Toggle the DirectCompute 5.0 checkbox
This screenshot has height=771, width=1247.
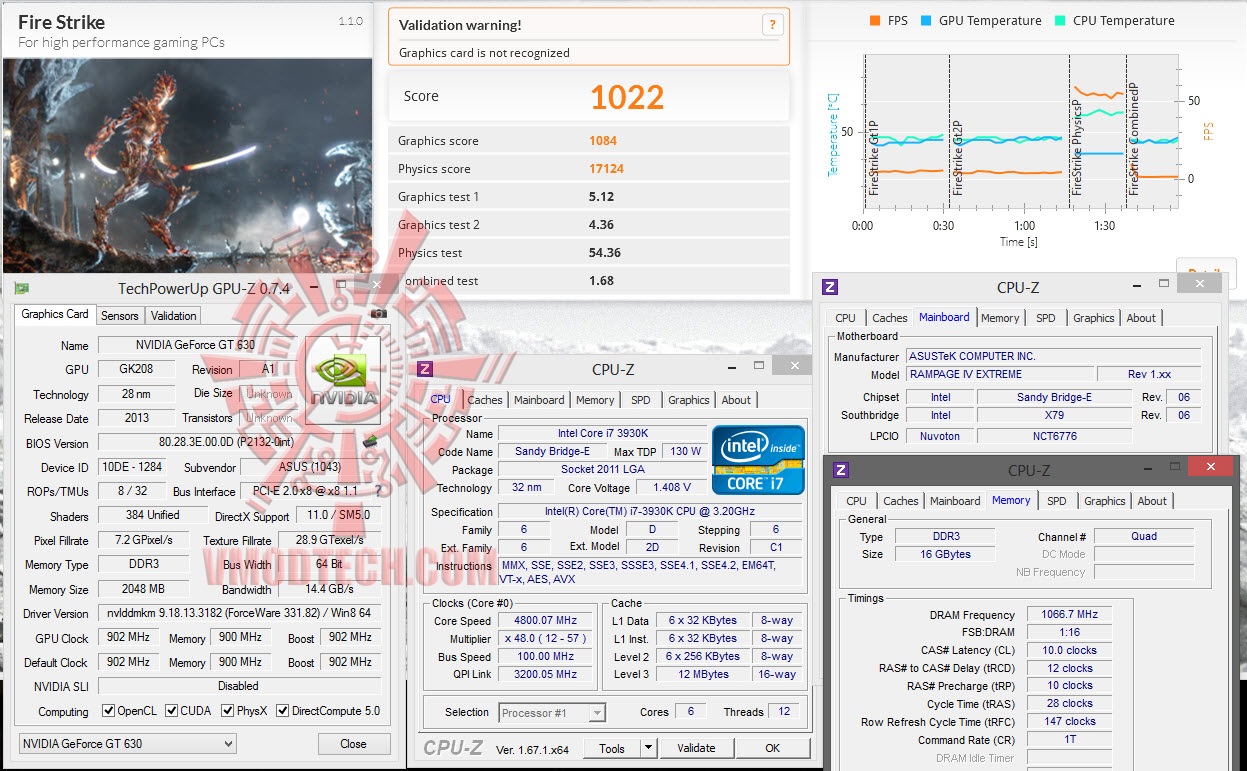pos(282,711)
